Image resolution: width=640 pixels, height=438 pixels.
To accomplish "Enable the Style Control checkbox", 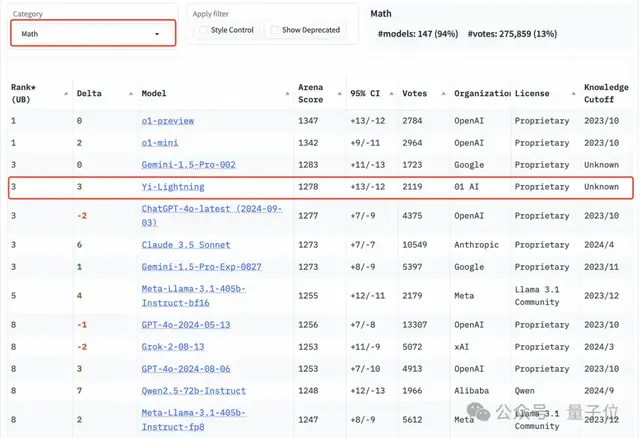I will (x=202, y=30).
